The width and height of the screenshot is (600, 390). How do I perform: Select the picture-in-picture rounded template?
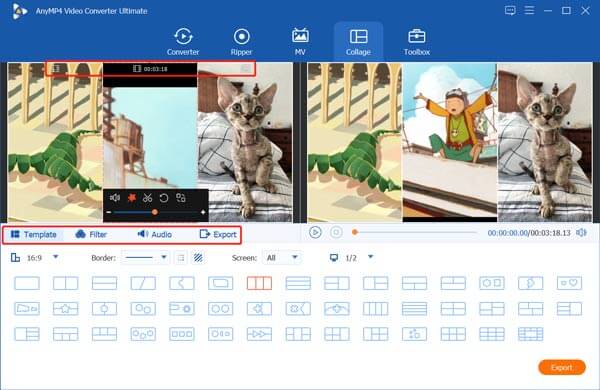click(221, 283)
